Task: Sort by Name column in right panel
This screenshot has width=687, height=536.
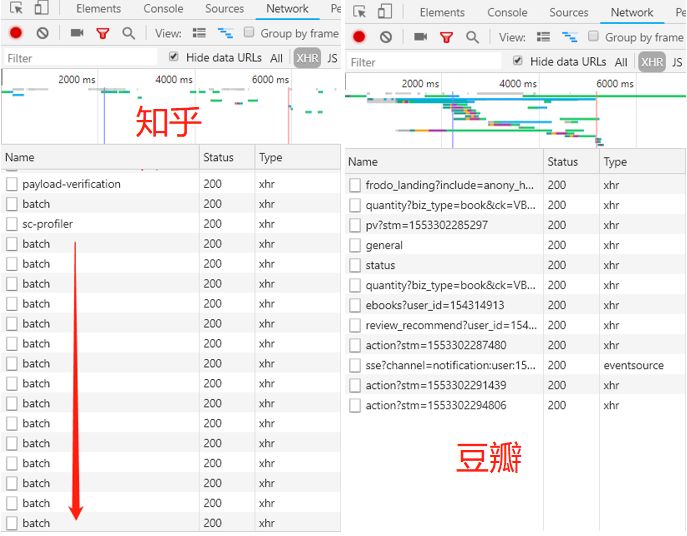Action: [x=444, y=162]
